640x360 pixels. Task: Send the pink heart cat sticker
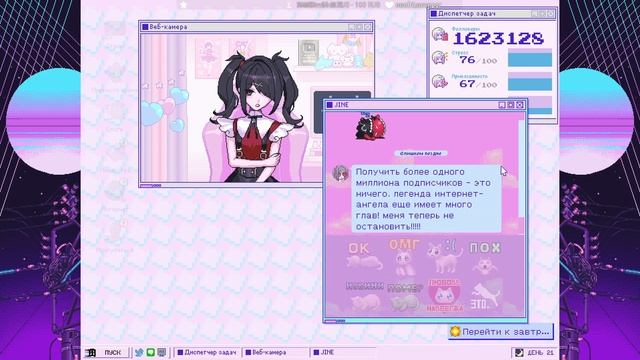click(x=445, y=296)
